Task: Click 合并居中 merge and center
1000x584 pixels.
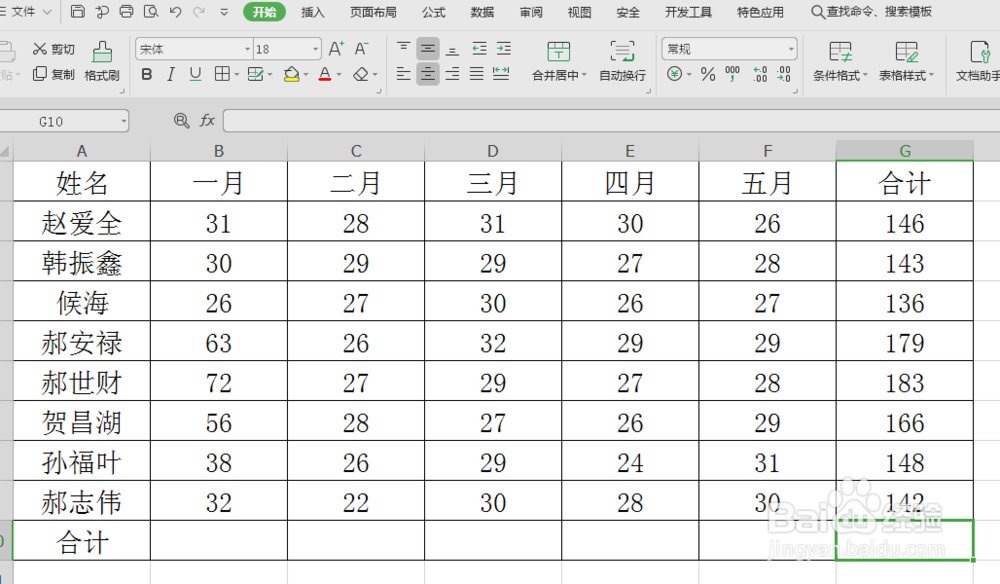Action: 559,62
